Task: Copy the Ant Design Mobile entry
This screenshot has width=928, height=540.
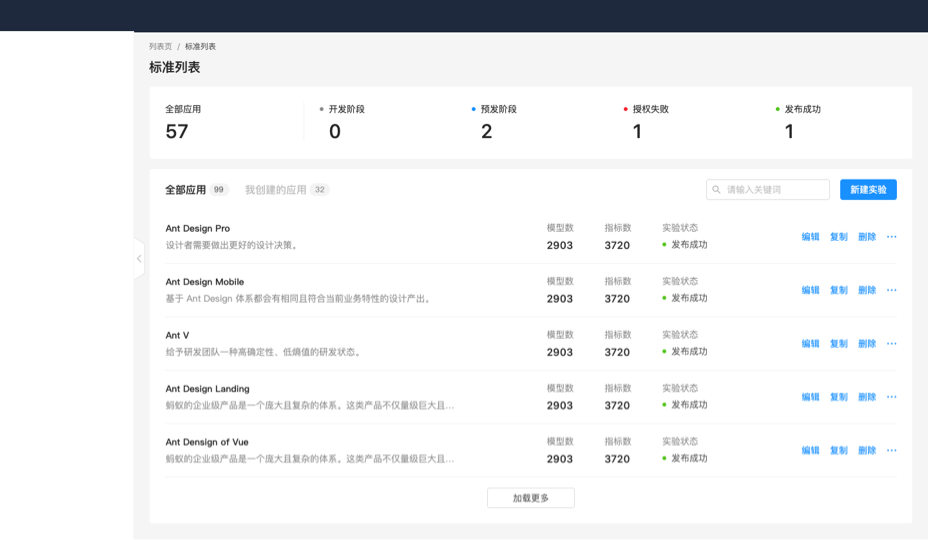Action: (x=839, y=290)
